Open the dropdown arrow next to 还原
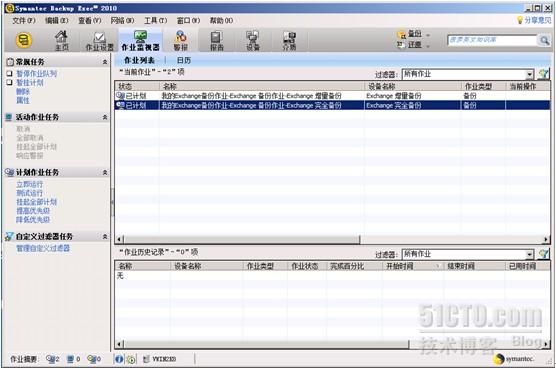This screenshot has width=556, height=369. point(428,46)
